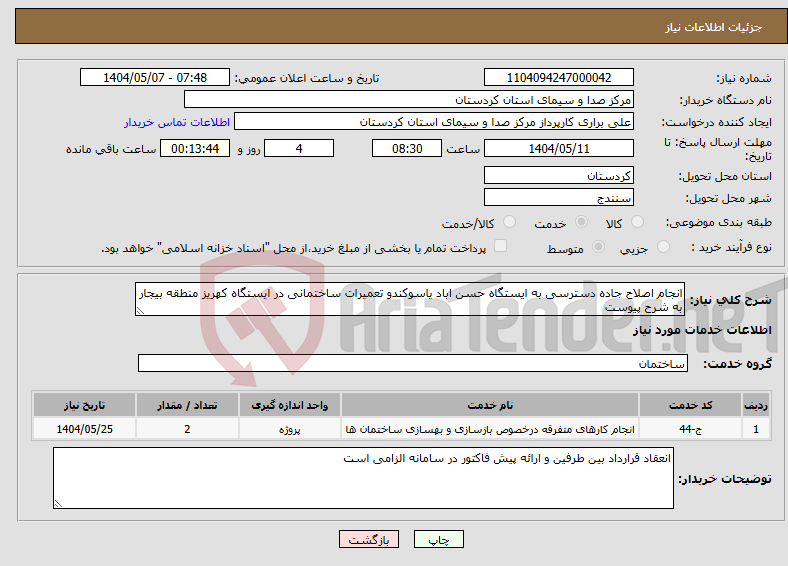The width and height of the screenshot is (788, 566).
Task: Toggle the اسناد خزانه اسلامی payment checkbox
Action: click(500, 245)
